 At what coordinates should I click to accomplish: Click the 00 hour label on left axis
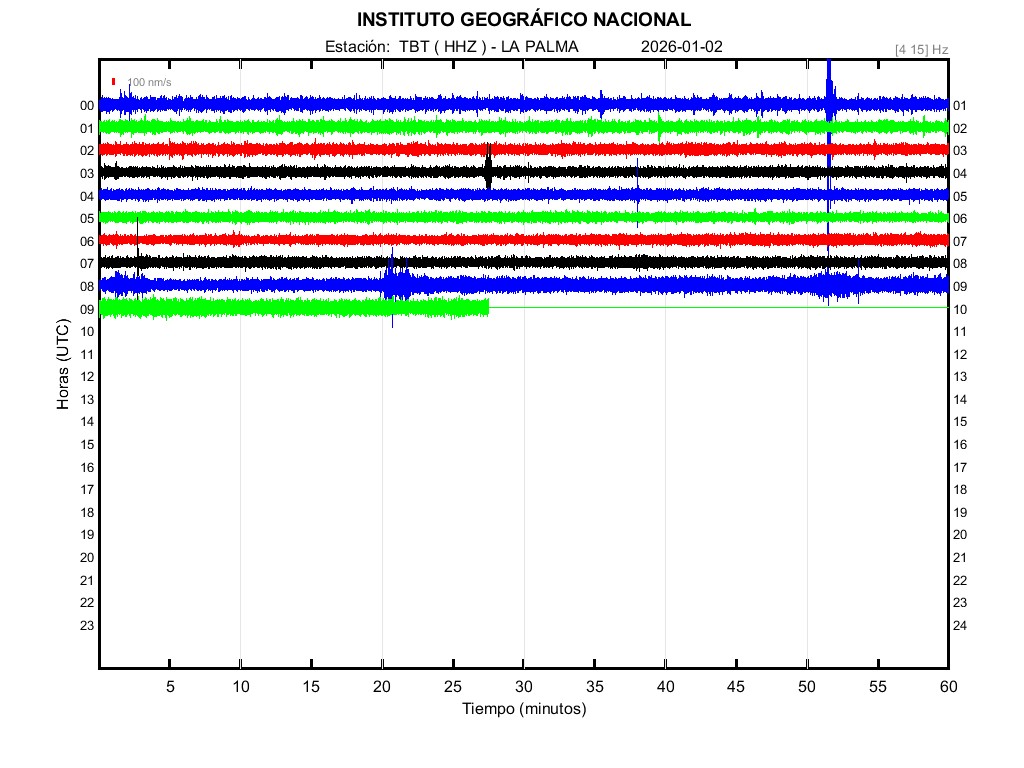click(87, 106)
